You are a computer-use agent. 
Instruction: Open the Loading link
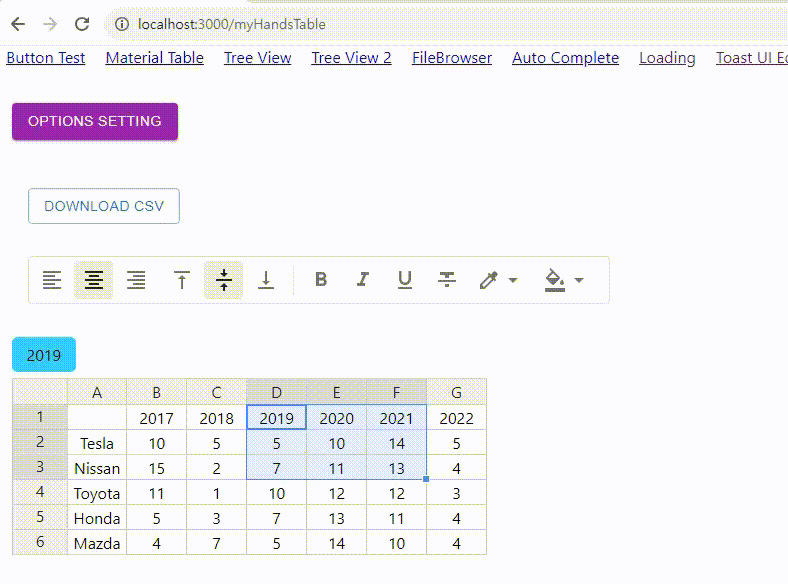tap(667, 58)
